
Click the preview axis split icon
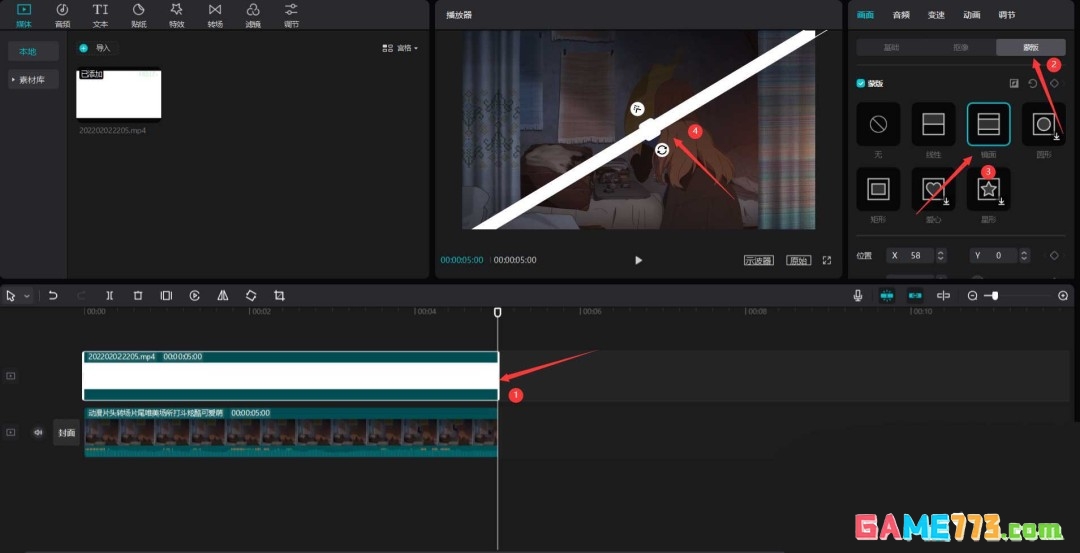[x=944, y=295]
